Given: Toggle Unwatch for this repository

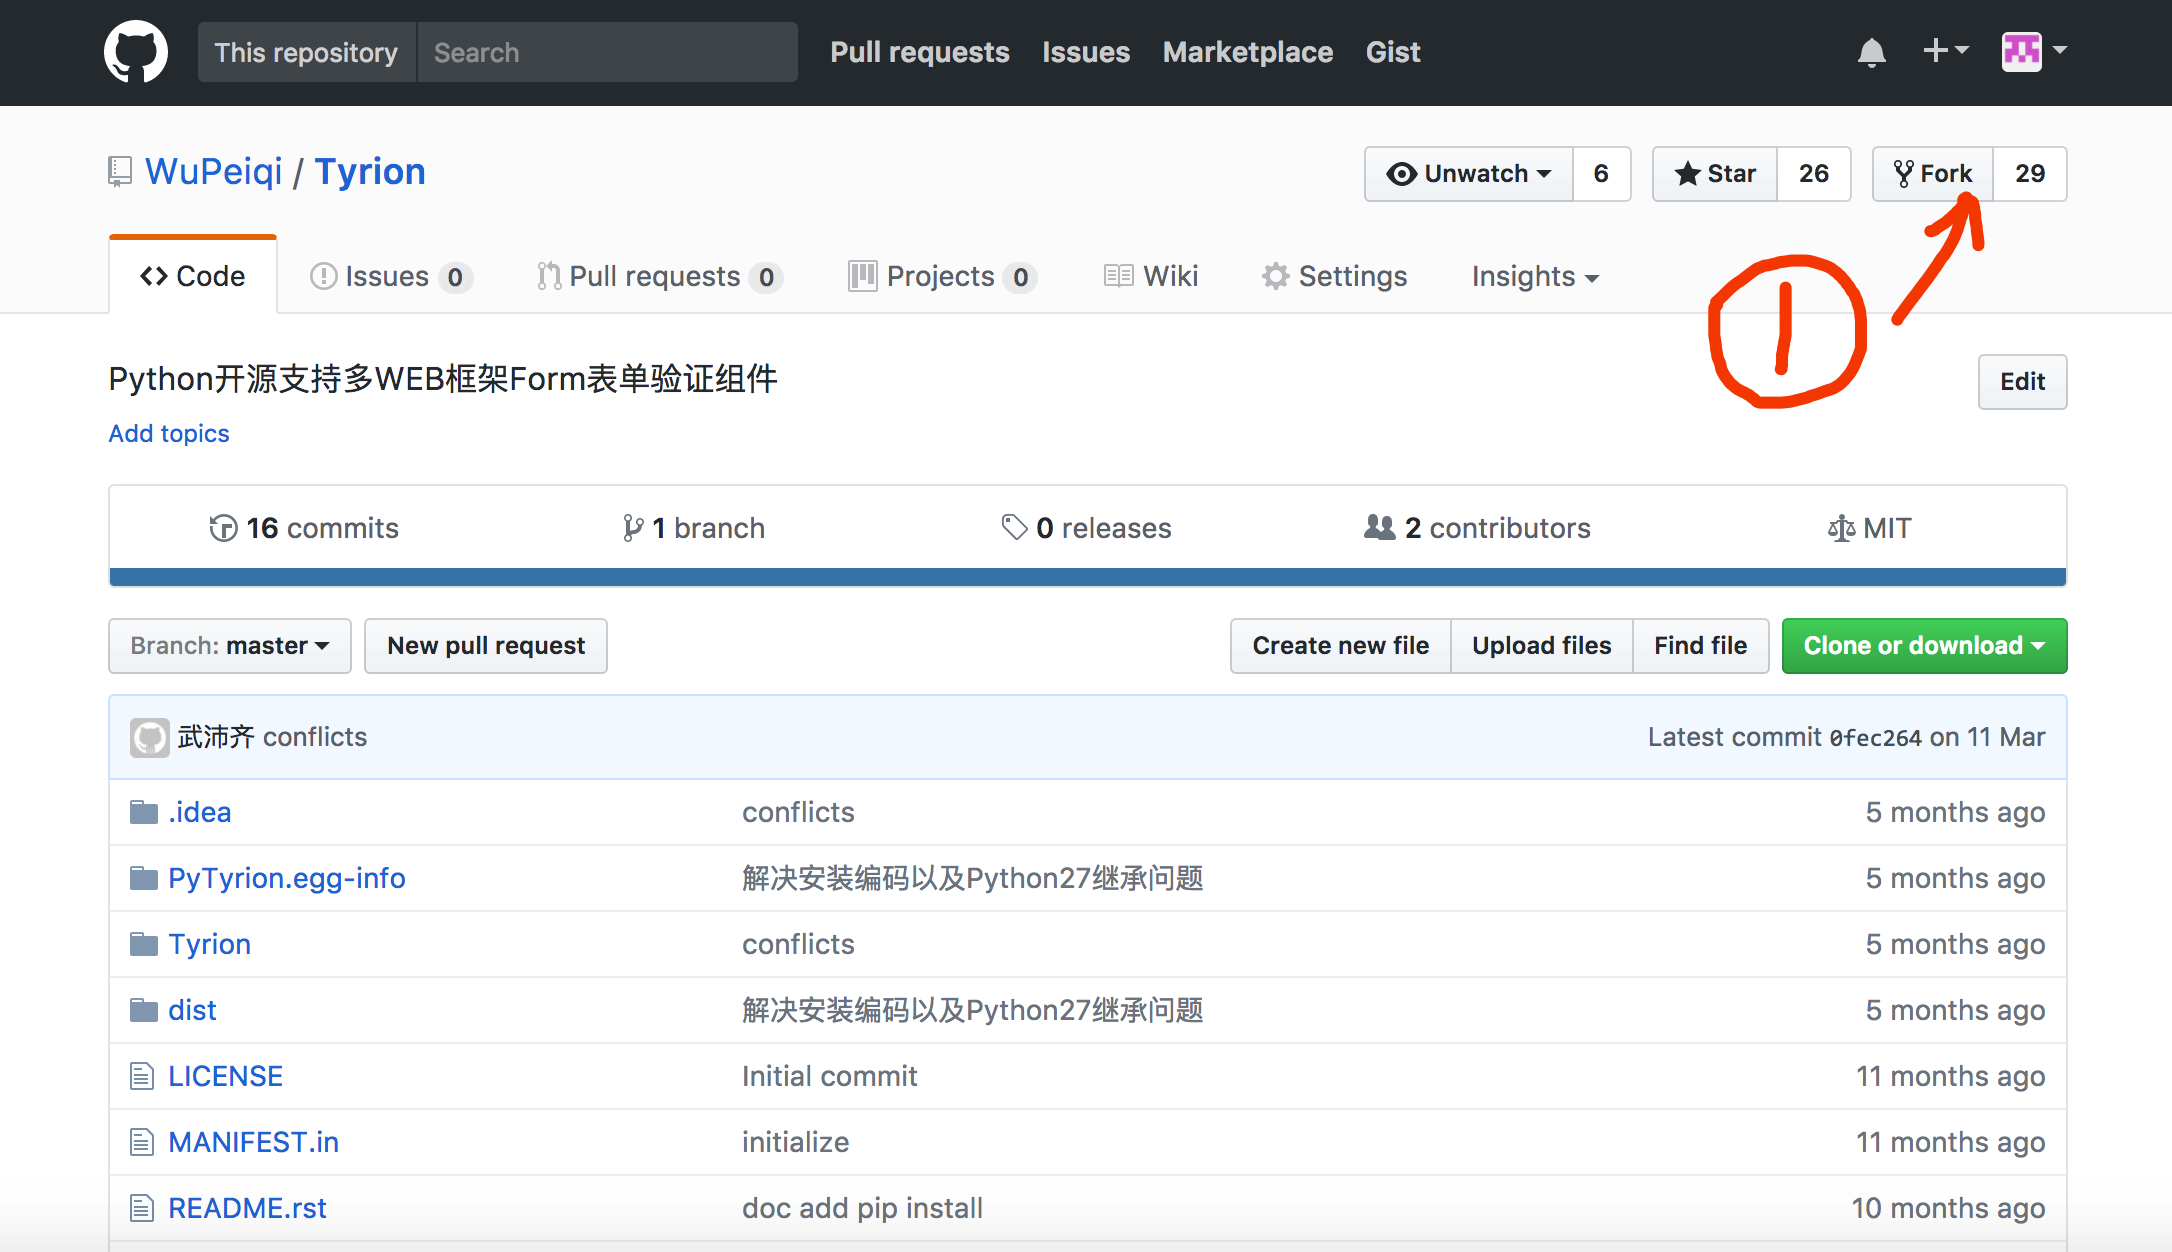Looking at the screenshot, I should [1469, 174].
